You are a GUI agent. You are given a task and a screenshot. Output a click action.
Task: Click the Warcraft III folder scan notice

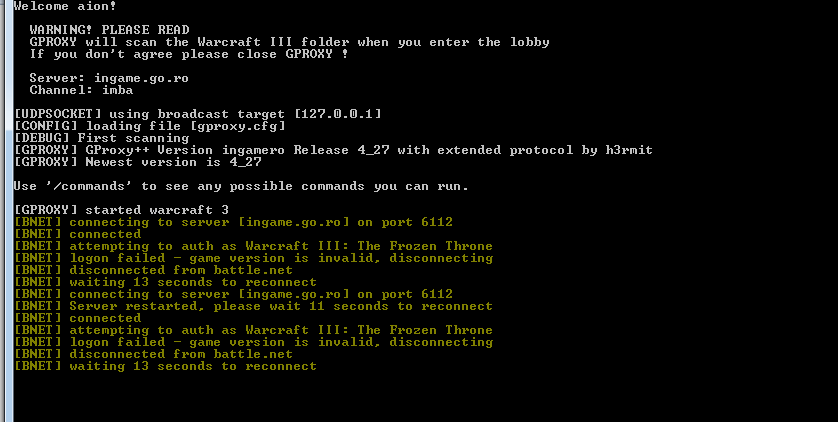coord(289,42)
